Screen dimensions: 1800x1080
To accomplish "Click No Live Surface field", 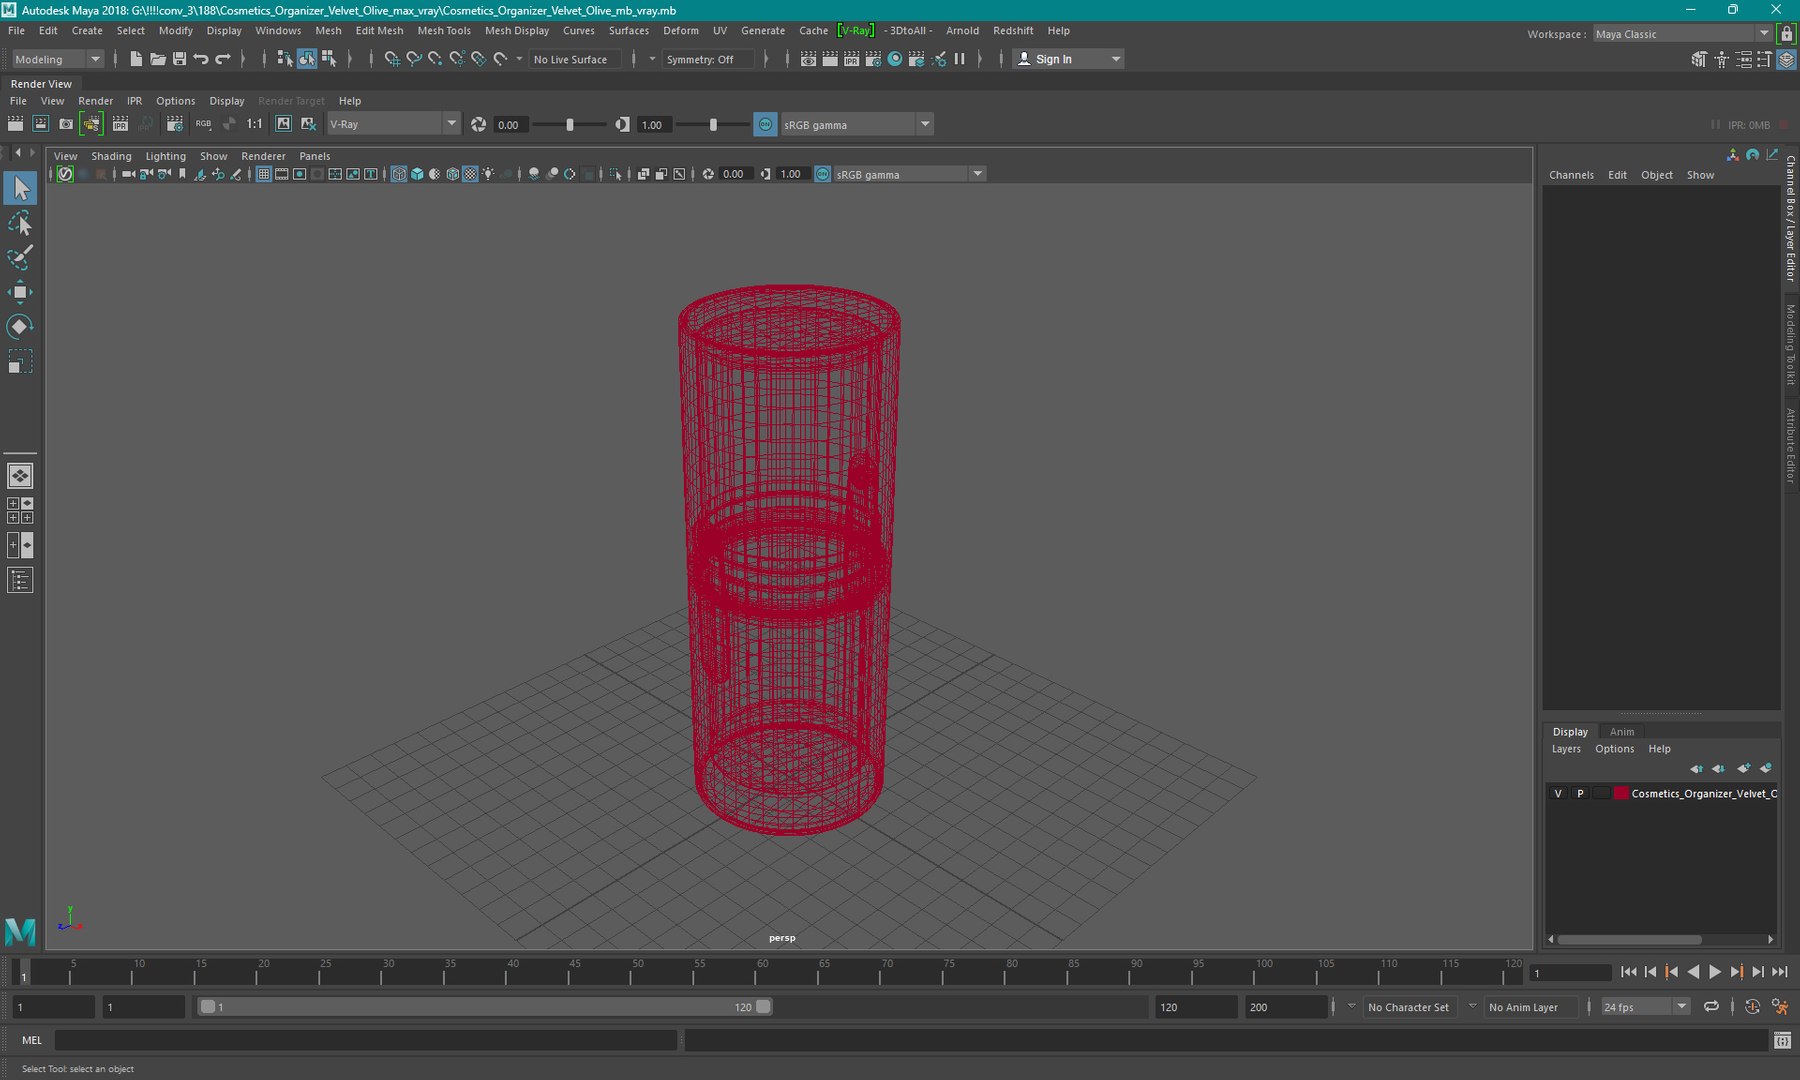I will click(x=575, y=59).
